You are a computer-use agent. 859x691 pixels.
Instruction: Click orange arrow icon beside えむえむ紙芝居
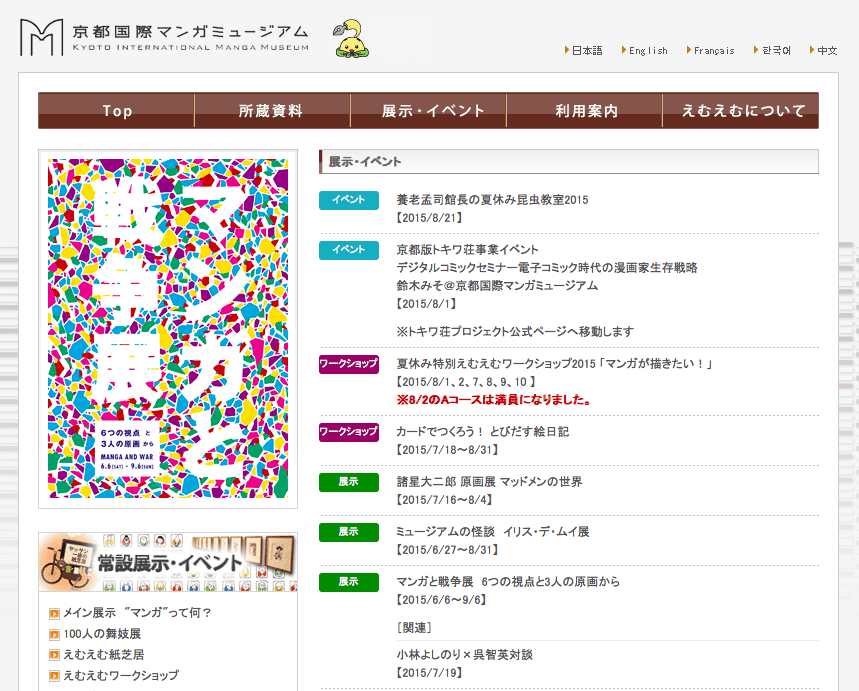54,655
